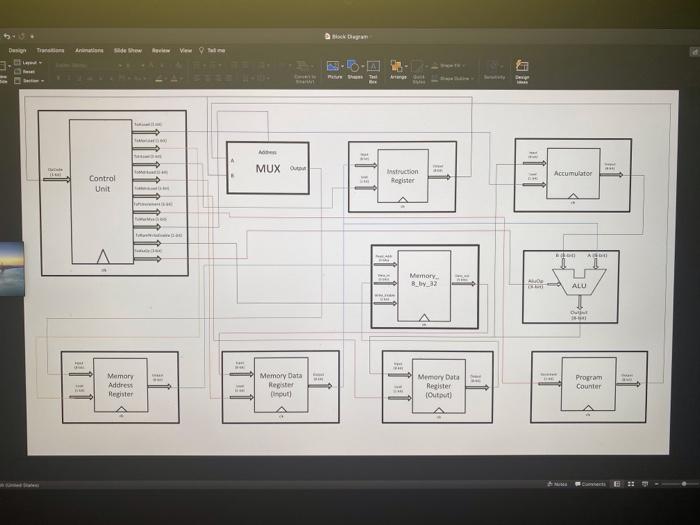This screenshot has width=700, height=525.
Task: Click the text highlight color button
Action: coord(159,79)
